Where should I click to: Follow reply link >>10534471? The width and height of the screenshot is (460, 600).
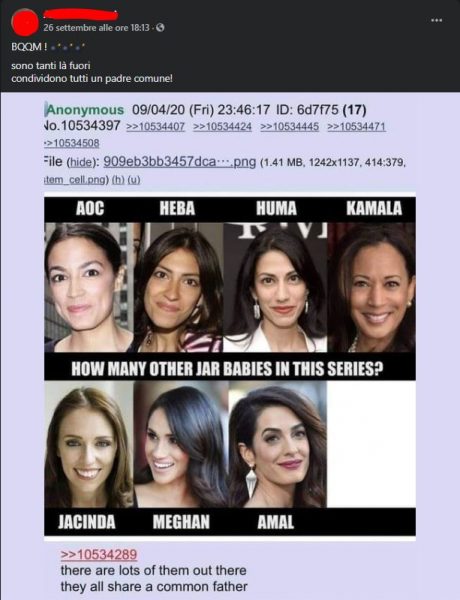coord(357,126)
